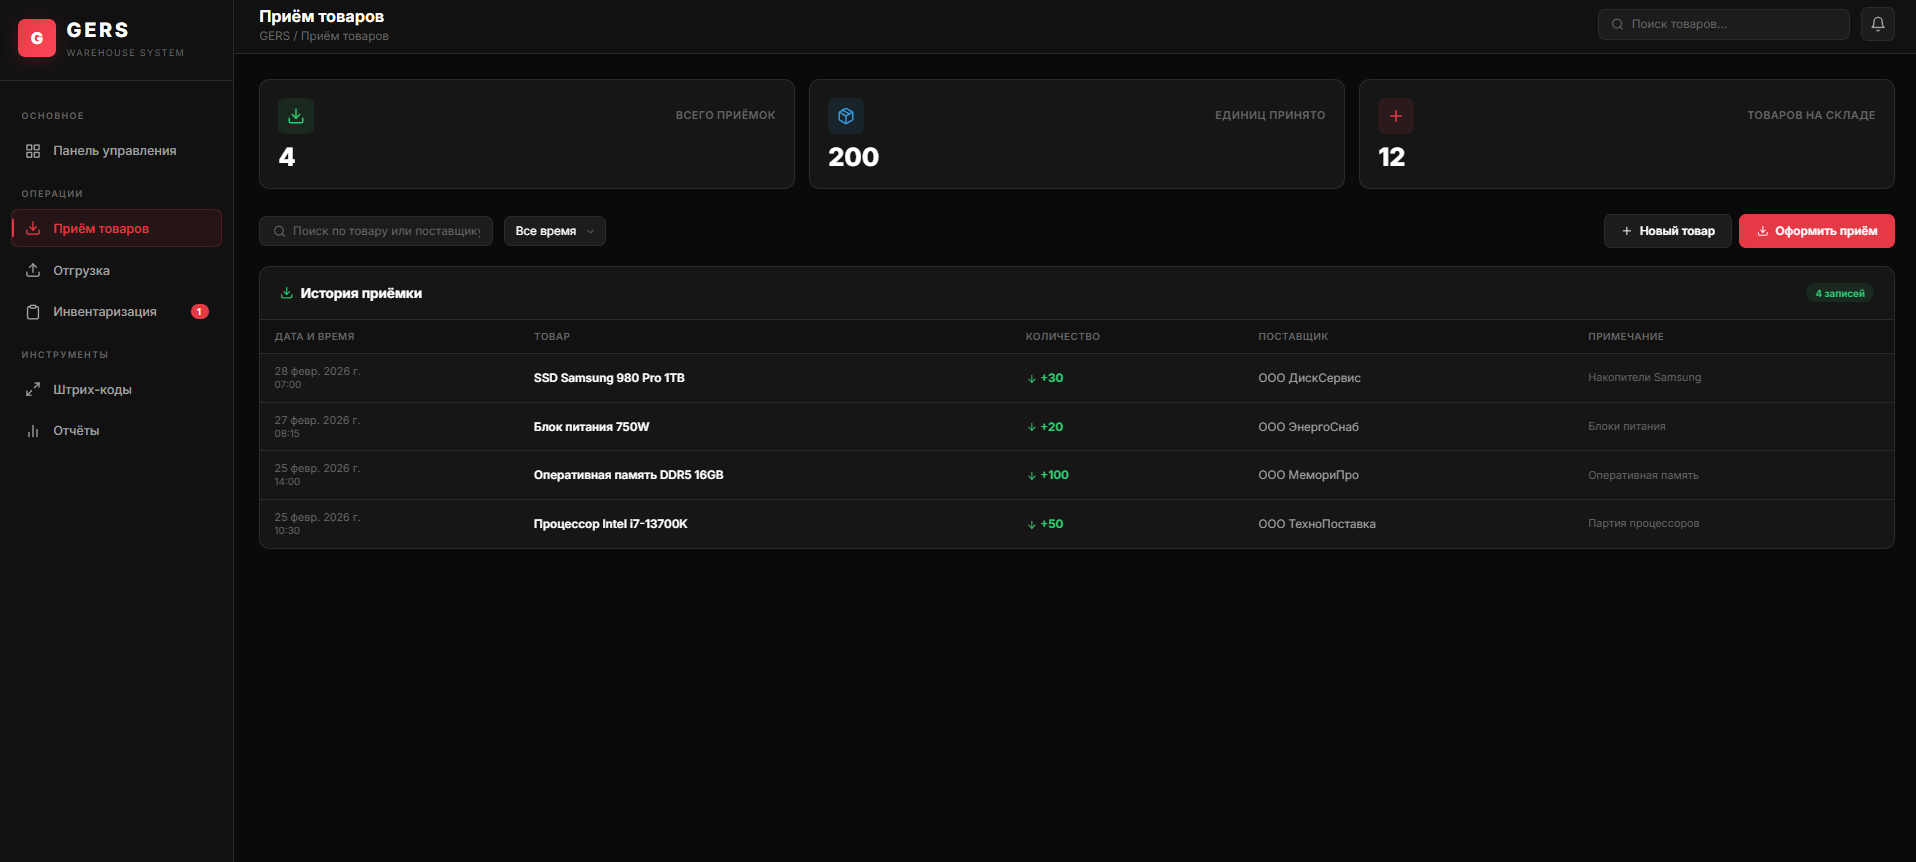The image size is (1916, 862).
Task: Click the blue box icon in Единиц принято card
Action: click(x=846, y=116)
